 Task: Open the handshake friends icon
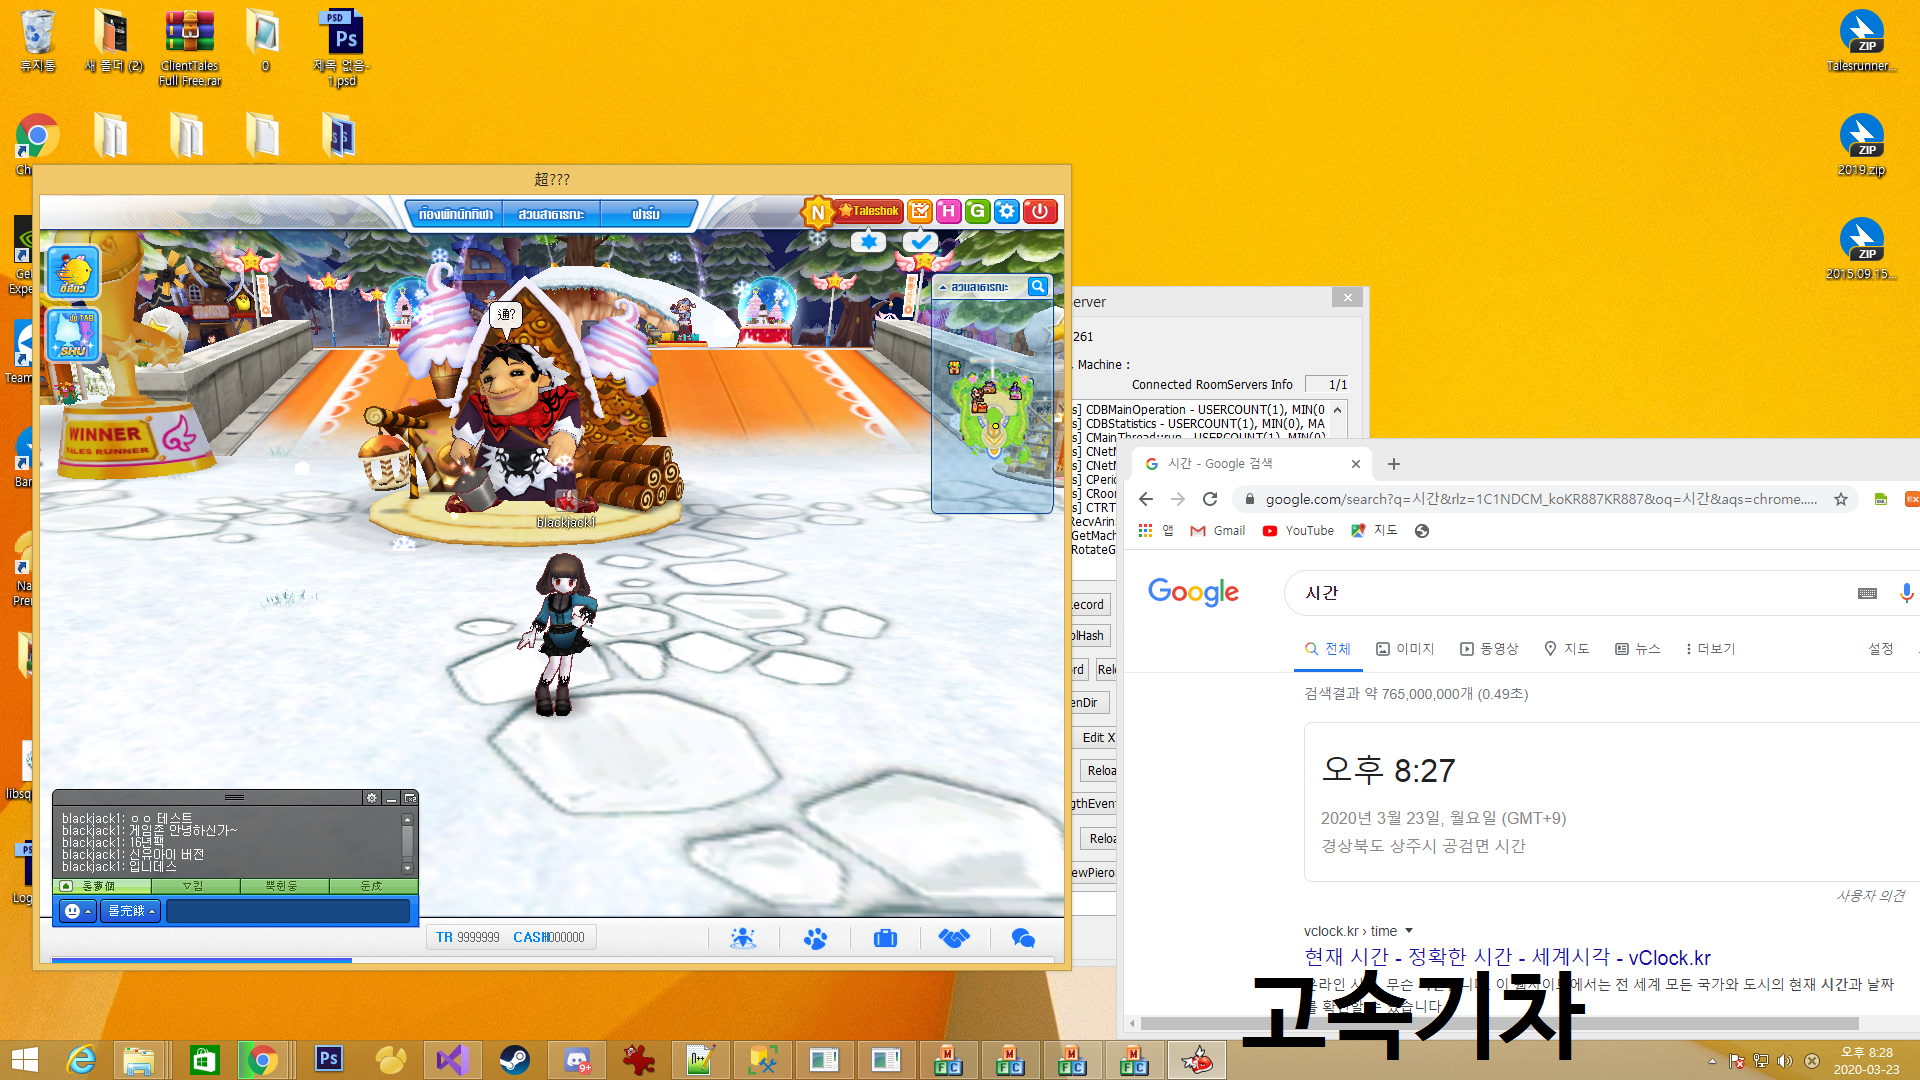click(x=954, y=938)
